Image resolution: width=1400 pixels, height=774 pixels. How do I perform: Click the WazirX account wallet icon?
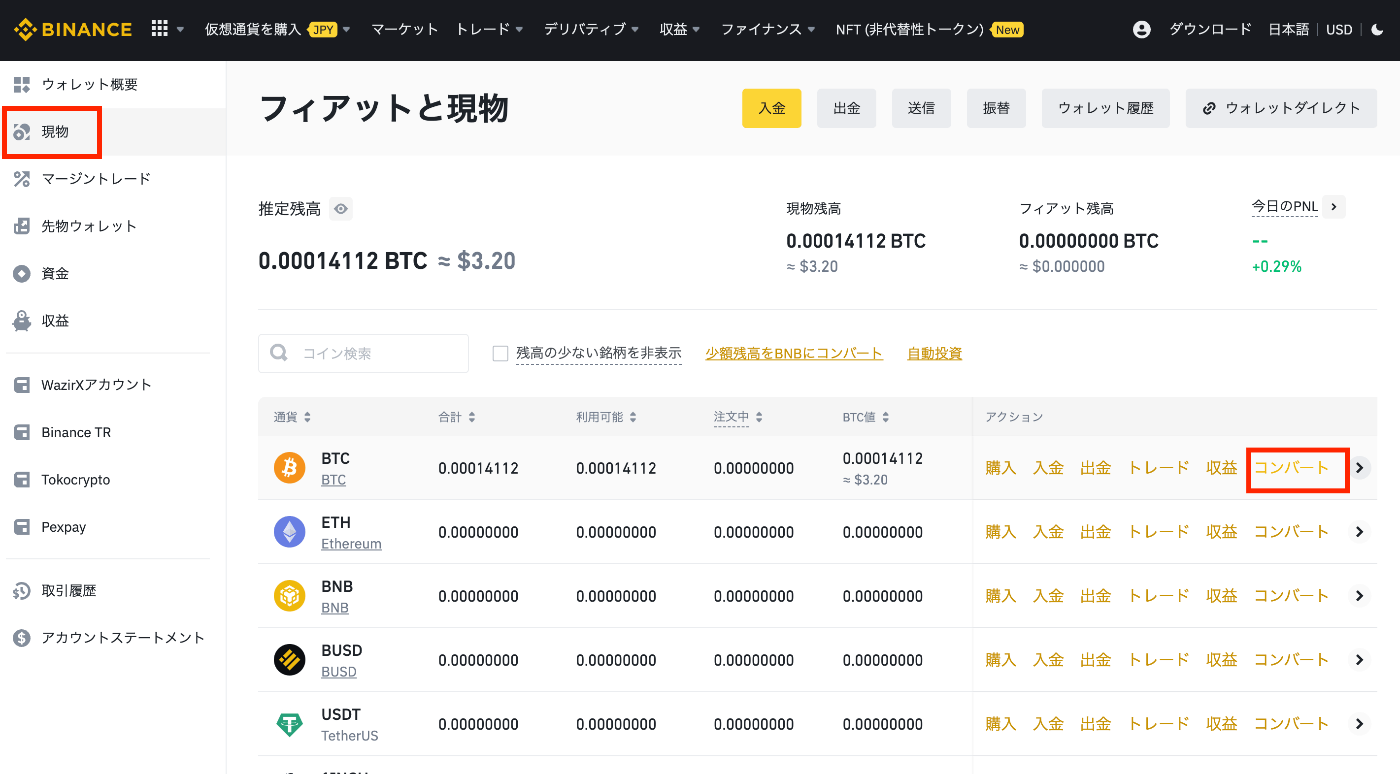tap(22, 385)
